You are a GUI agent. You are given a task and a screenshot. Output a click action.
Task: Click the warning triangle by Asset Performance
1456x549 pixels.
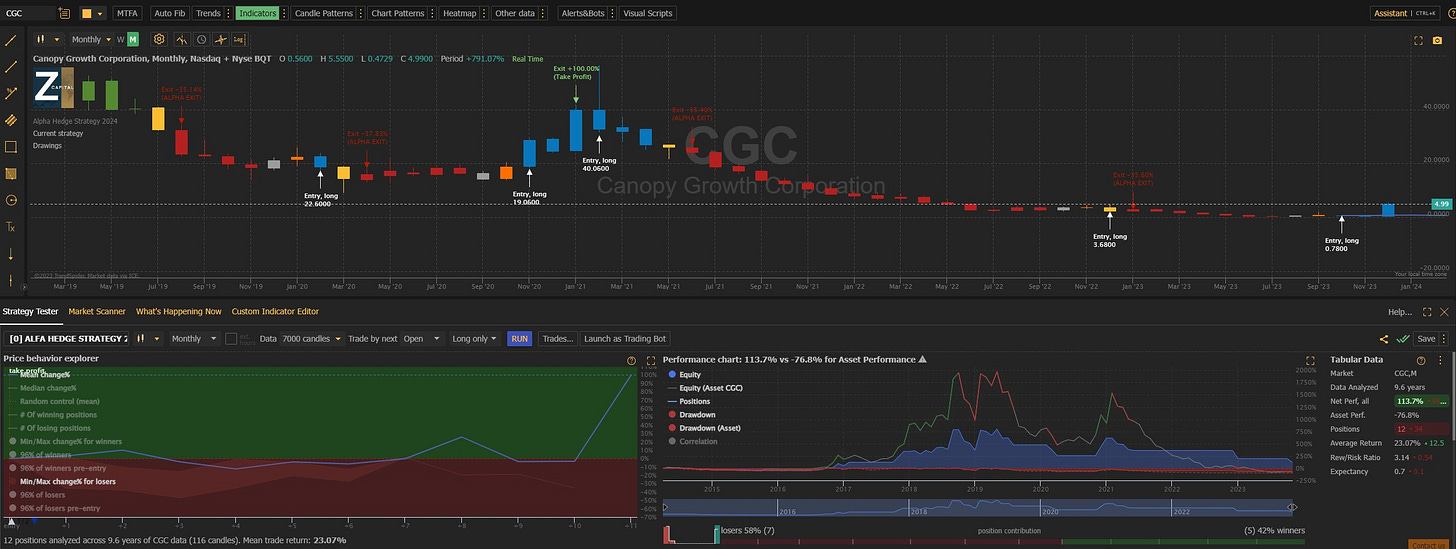coord(922,359)
